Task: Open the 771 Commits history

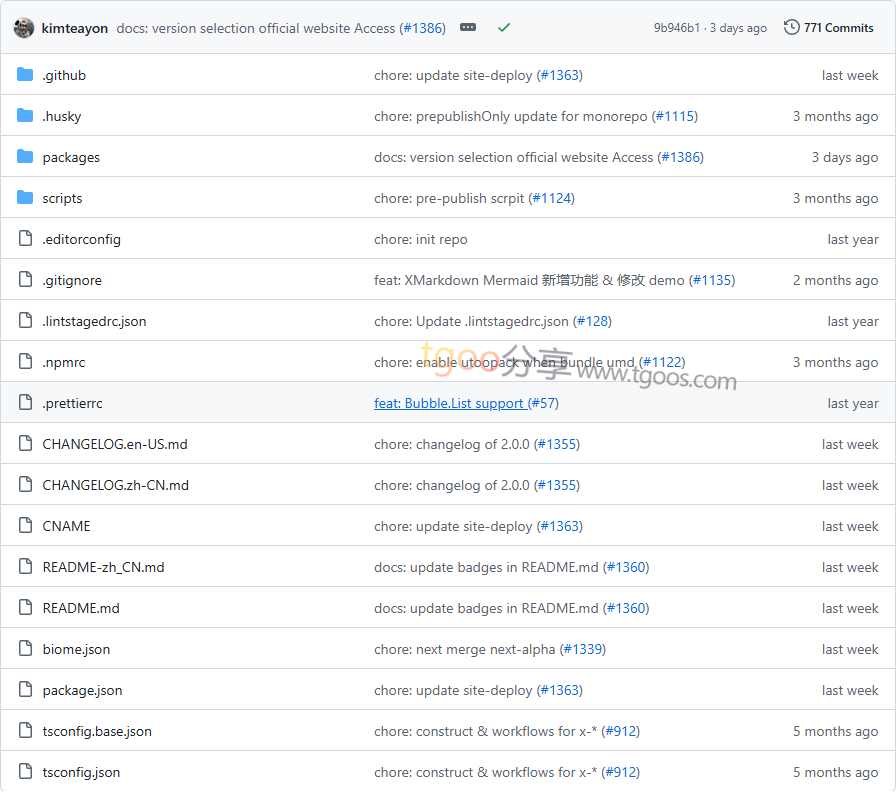Action: (829, 28)
